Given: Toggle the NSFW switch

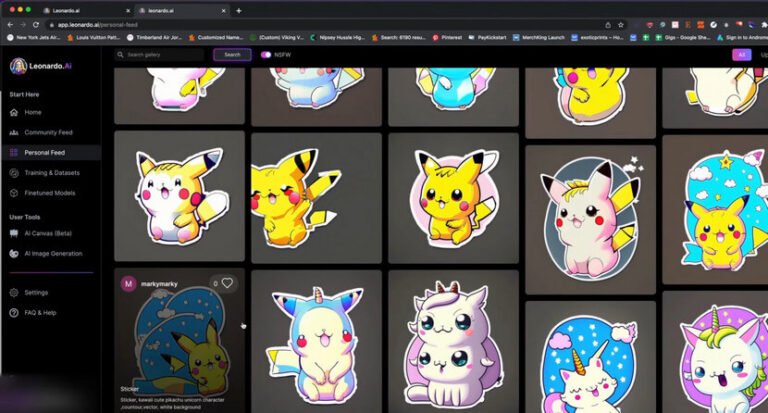Looking at the screenshot, I should click(x=265, y=55).
